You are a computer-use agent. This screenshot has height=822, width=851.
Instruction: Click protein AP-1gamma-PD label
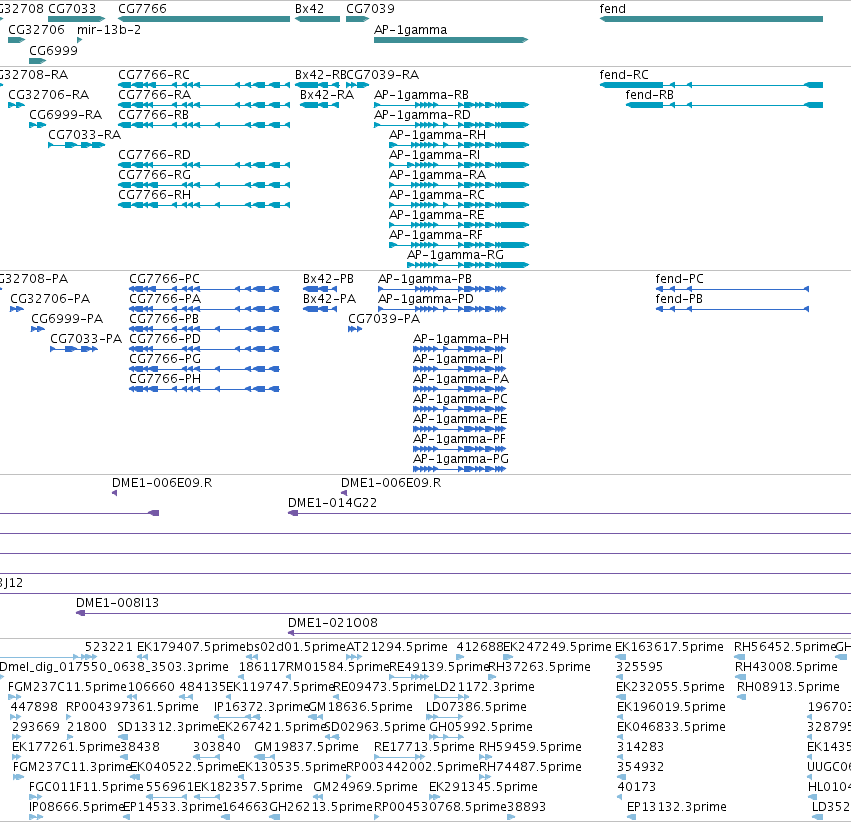click(x=426, y=299)
